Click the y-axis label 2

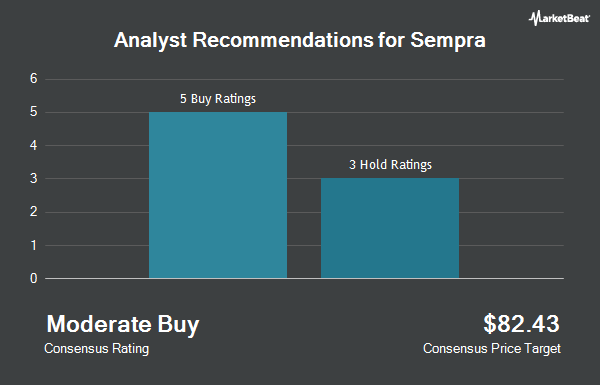[34, 212]
